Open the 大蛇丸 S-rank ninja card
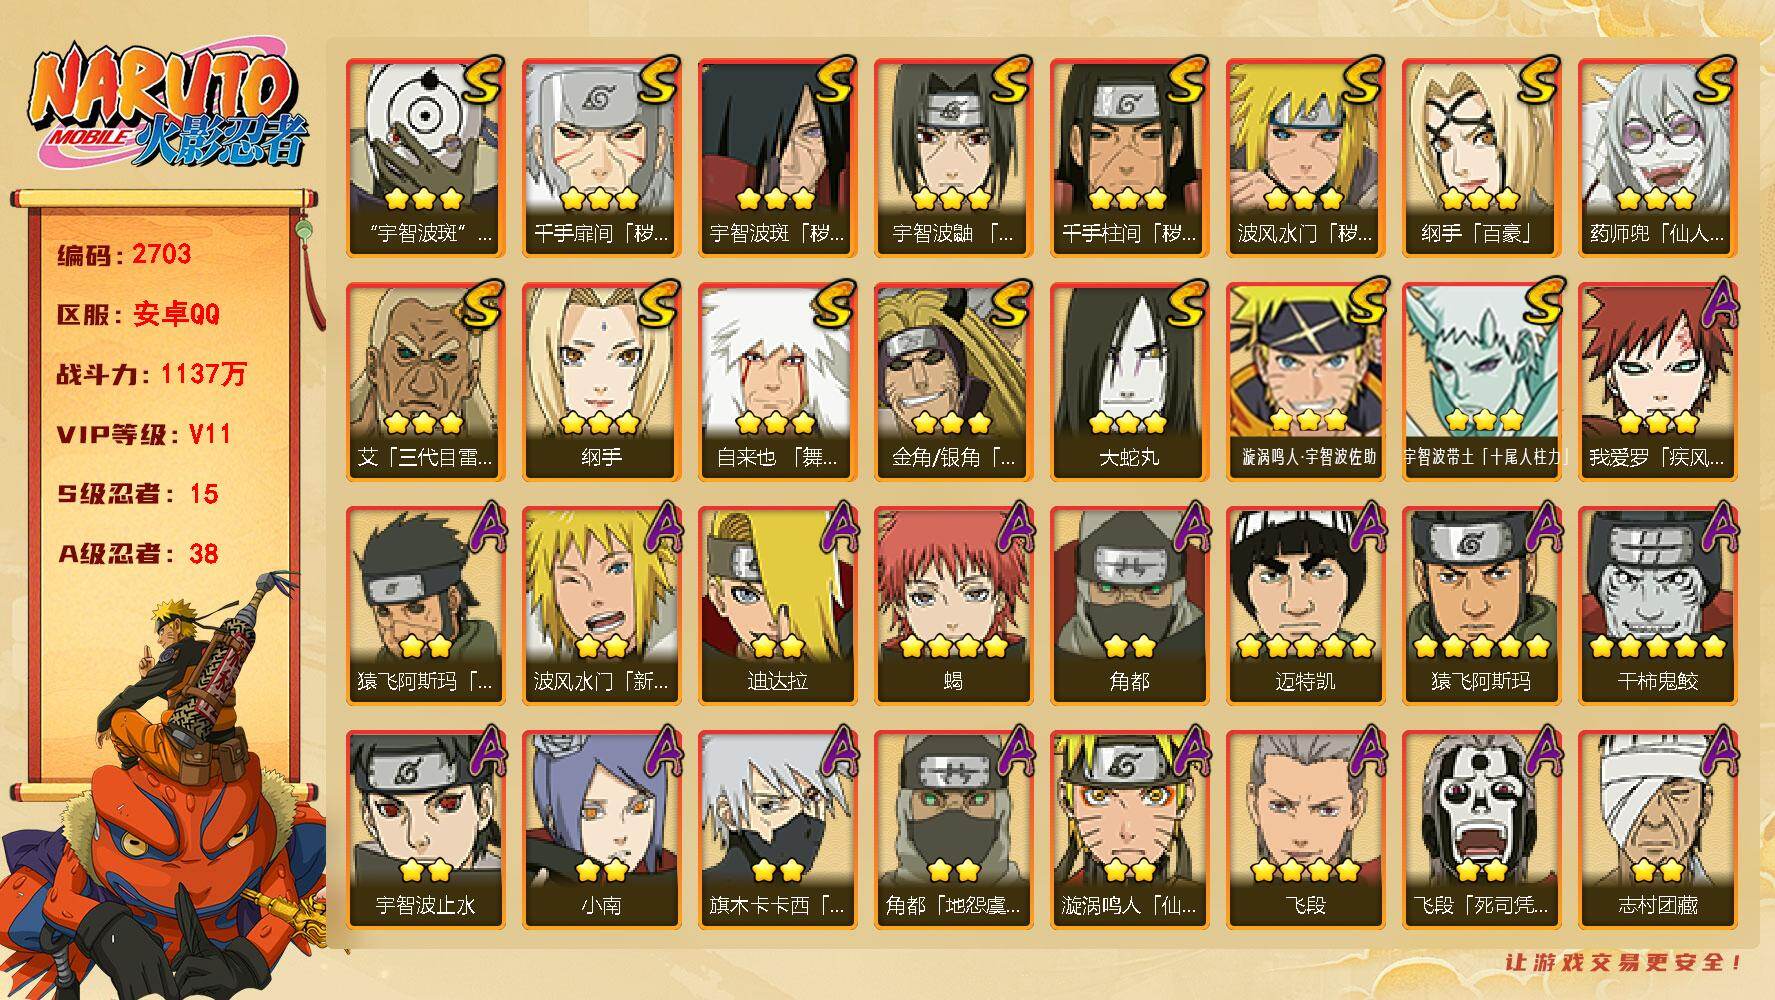Image resolution: width=1775 pixels, height=1000 pixels. [1129, 382]
